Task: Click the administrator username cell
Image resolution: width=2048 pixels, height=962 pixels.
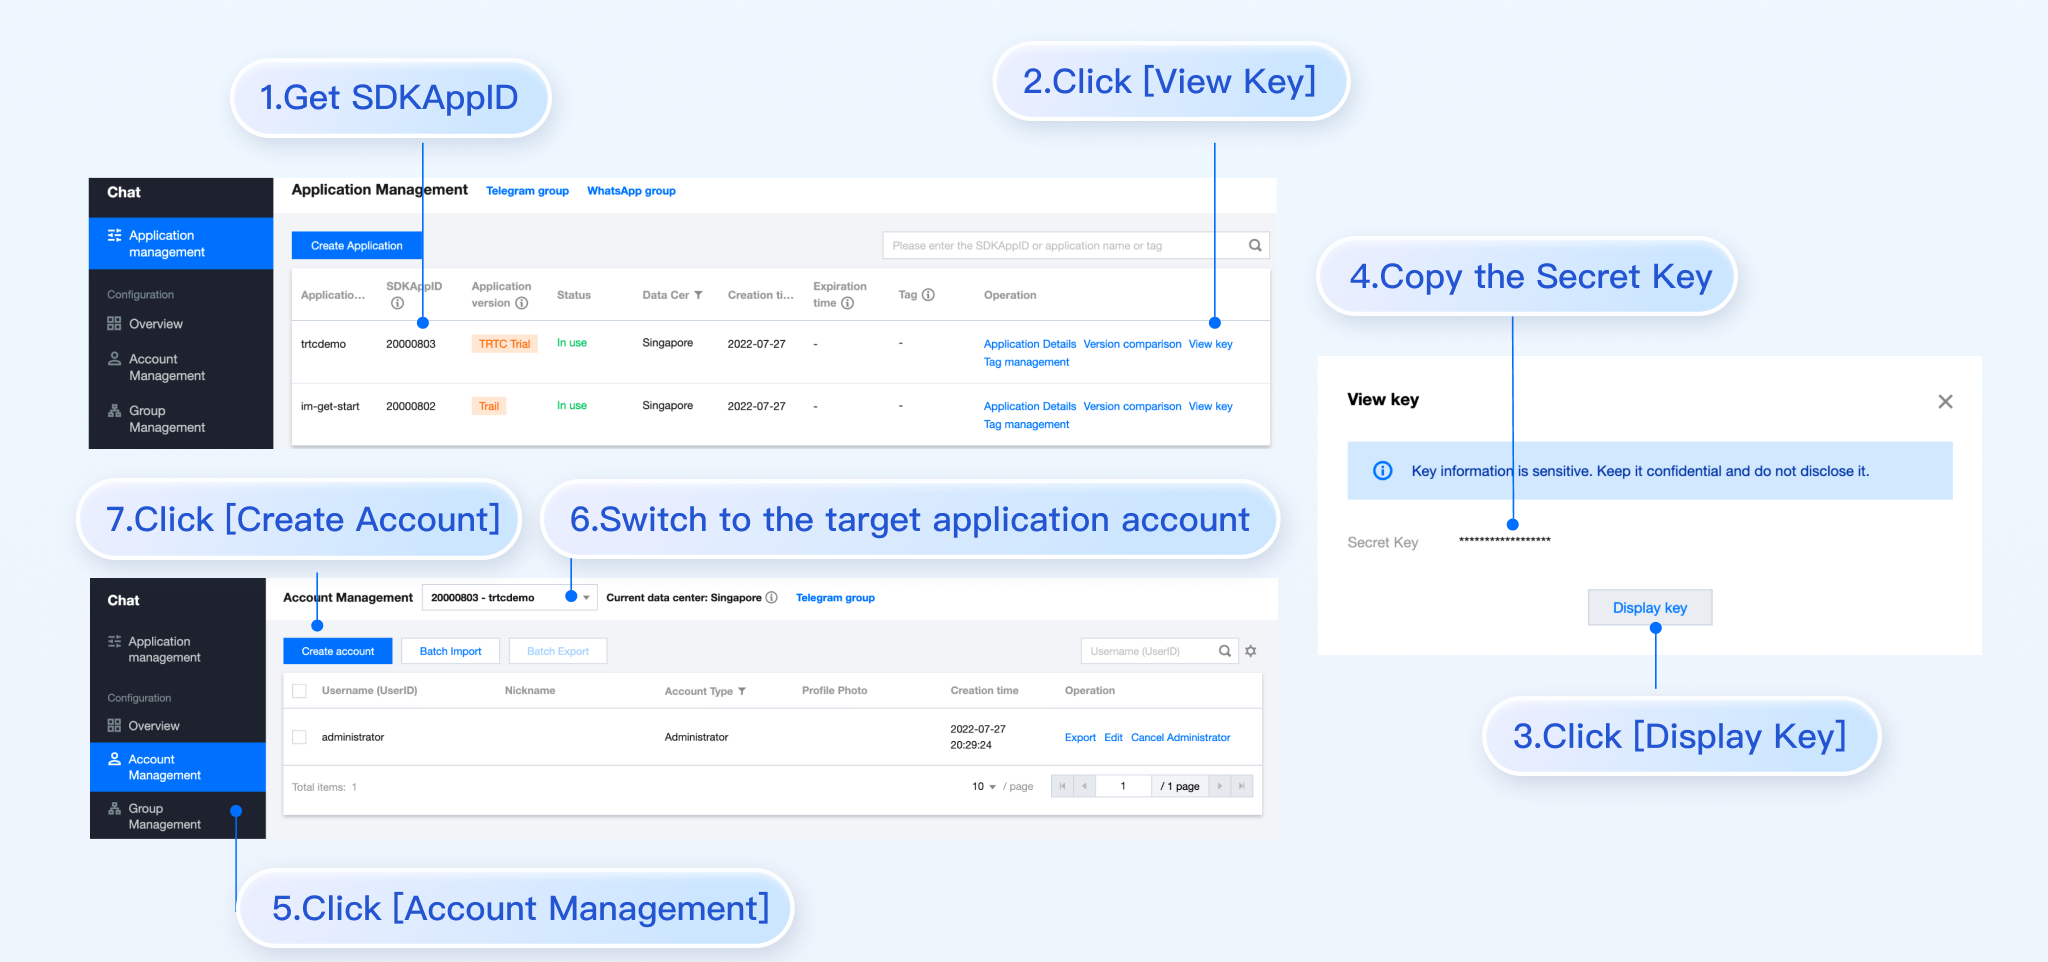Action: [x=353, y=737]
